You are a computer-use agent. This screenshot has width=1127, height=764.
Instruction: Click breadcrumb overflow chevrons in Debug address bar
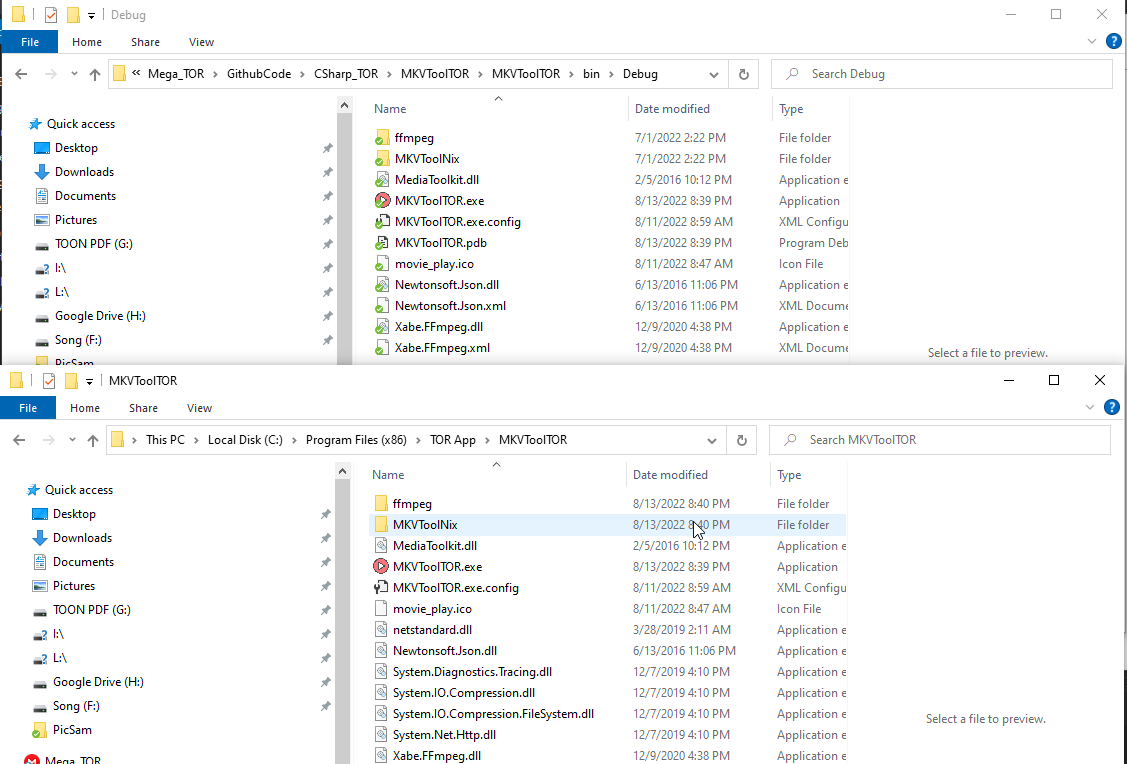click(136, 73)
